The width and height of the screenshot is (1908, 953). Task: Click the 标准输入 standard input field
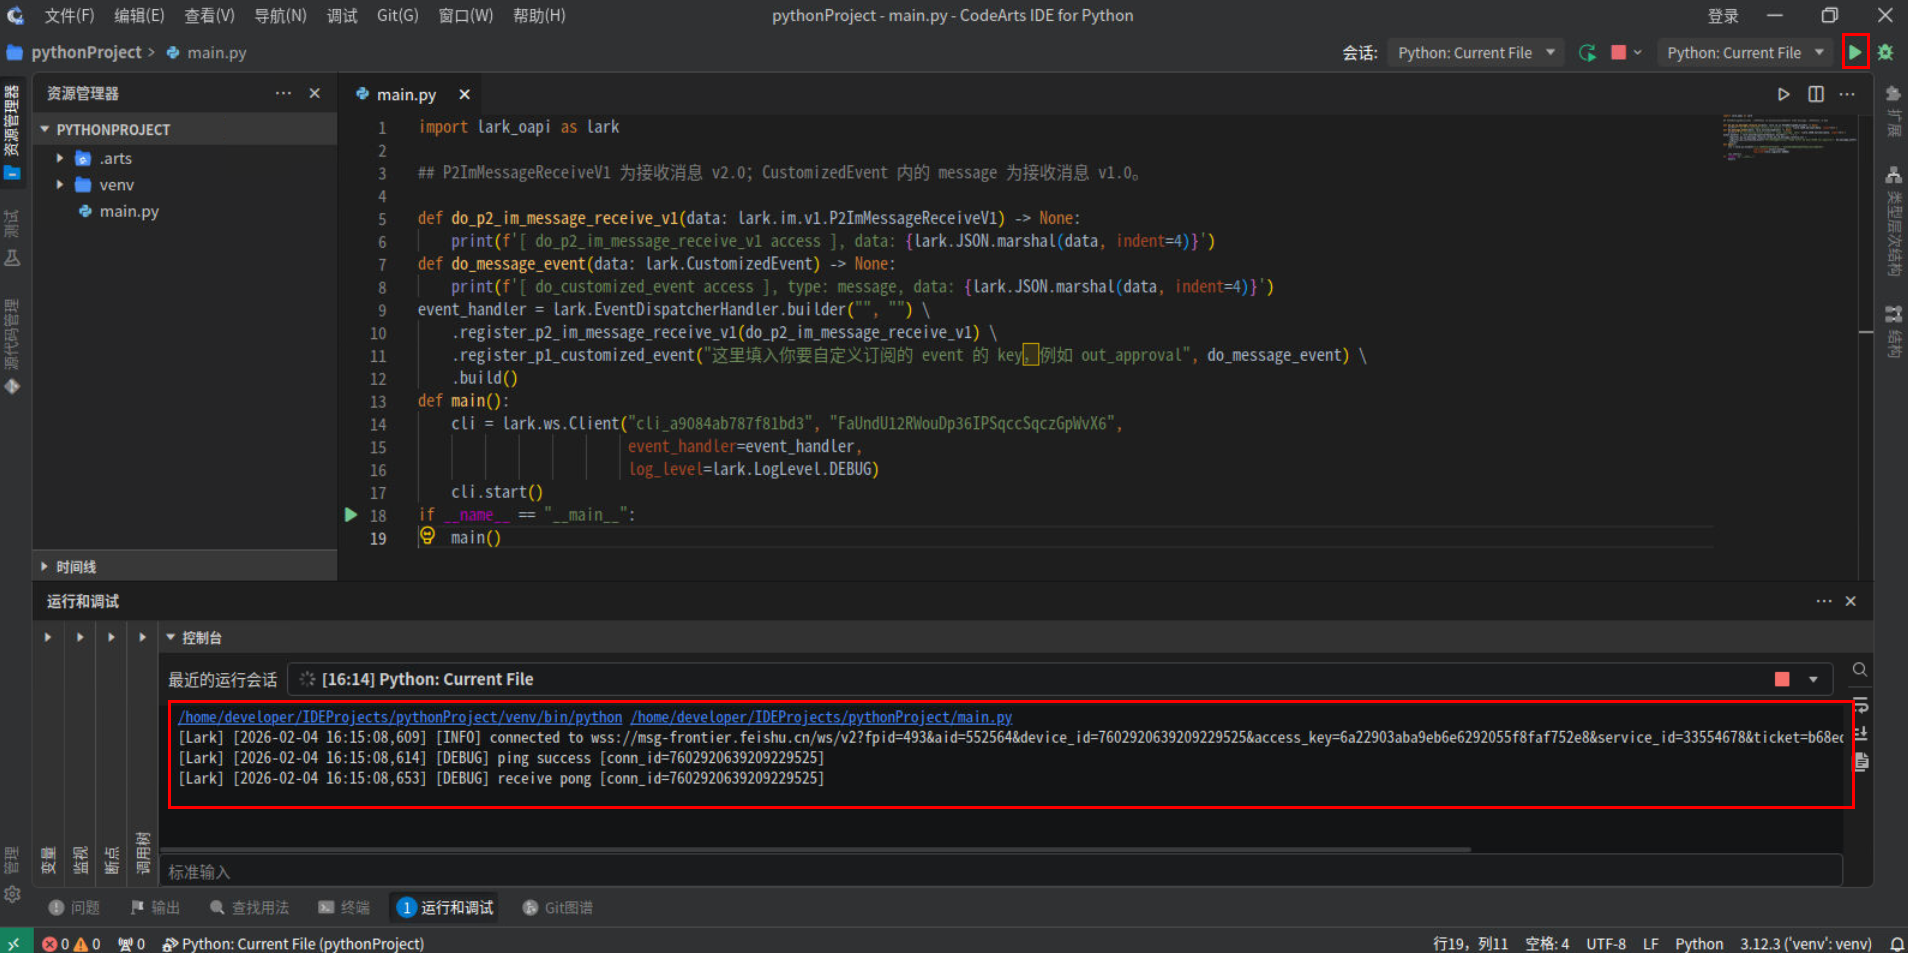[x=1001, y=871]
